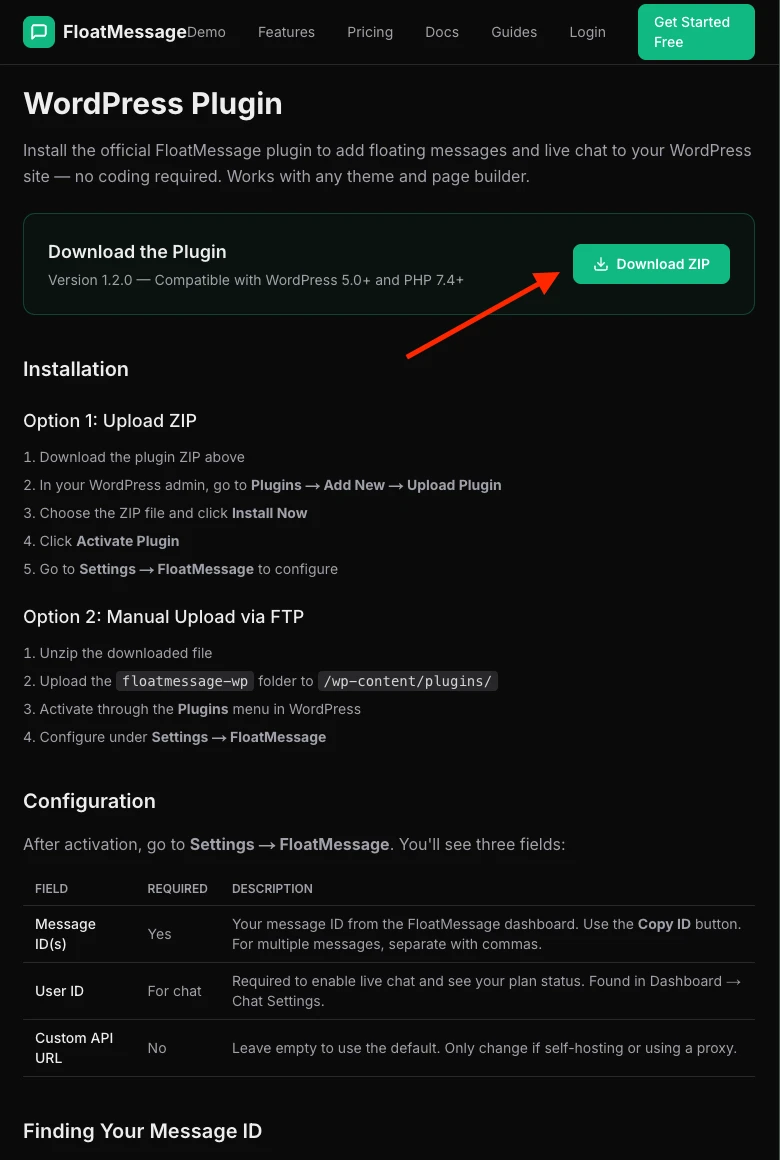Viewport: 780px width, 1160px height.
Task: Click step Download the plugin ZIP above
Action: tap(134, 457)
